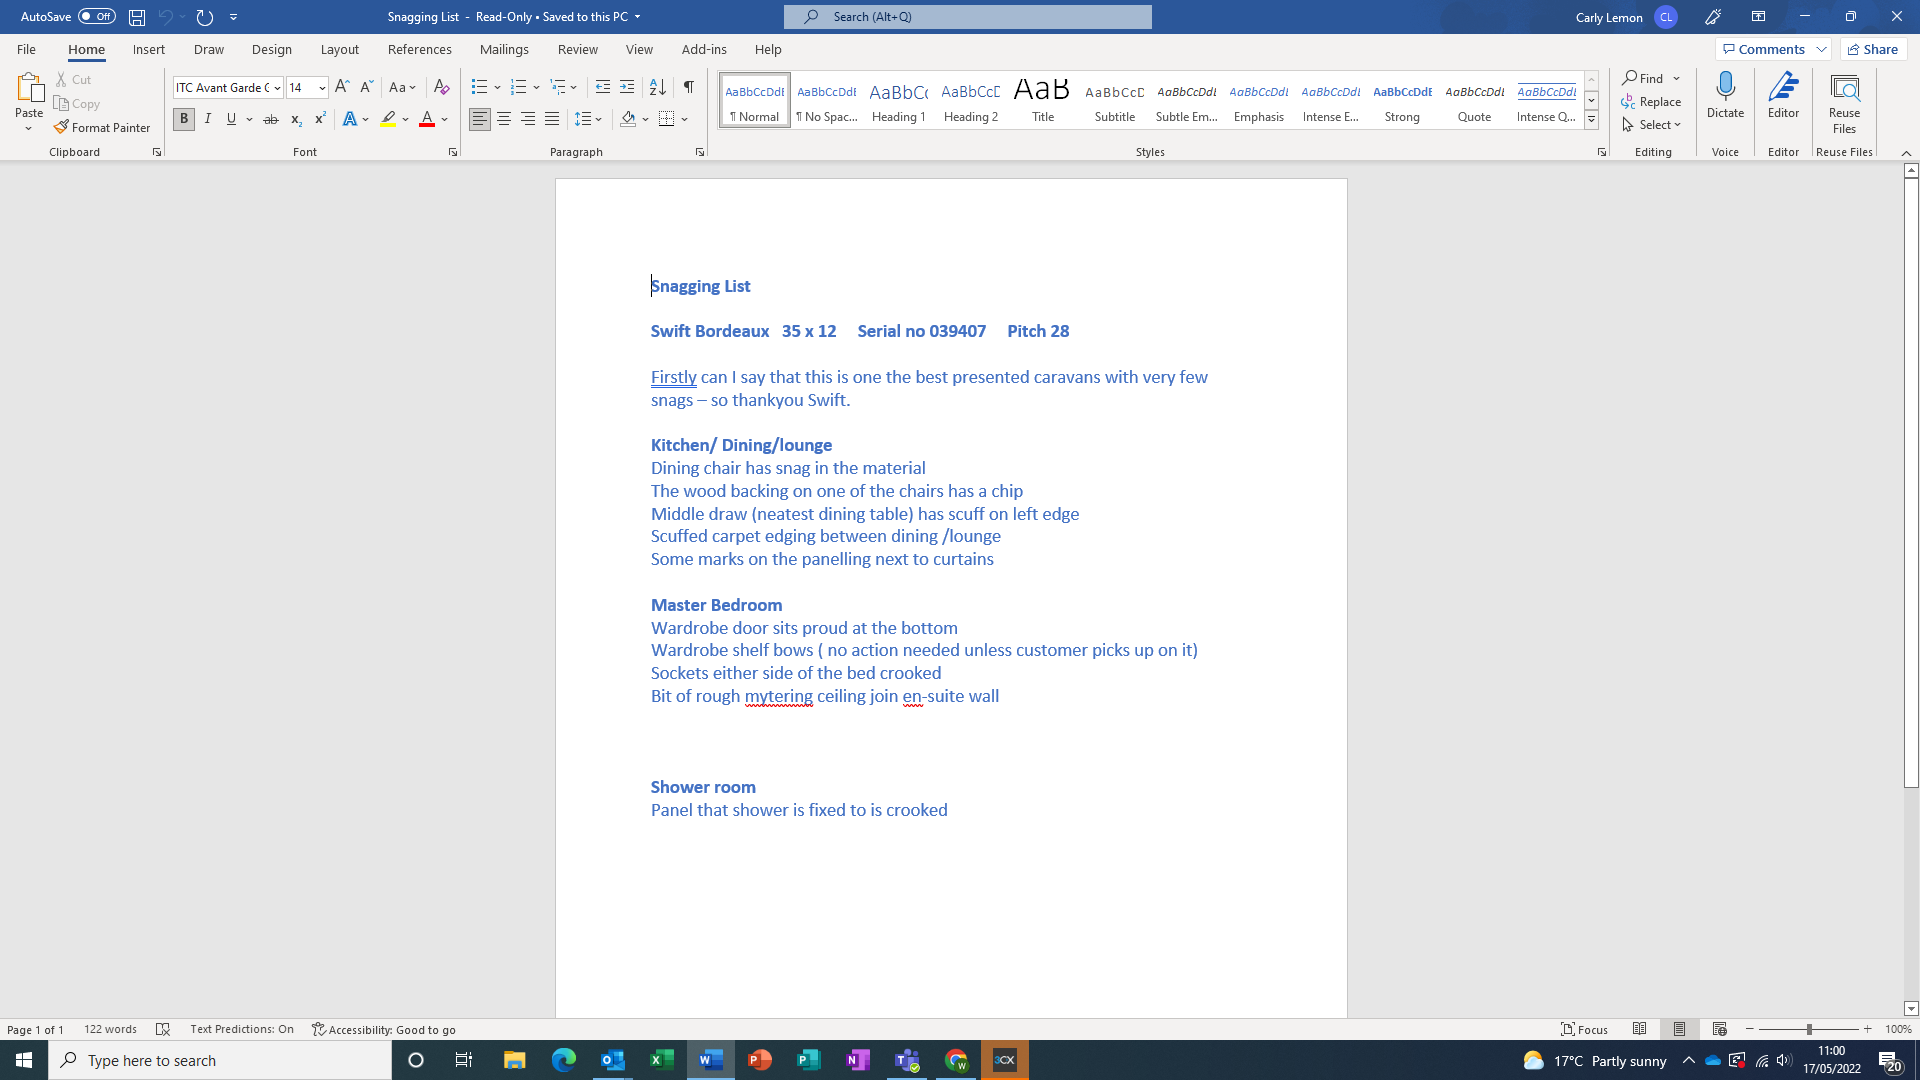The height and width of the screenshot is (1080, 1920).
Task: Open the font name dropdown
Action: tap(277, 88)
